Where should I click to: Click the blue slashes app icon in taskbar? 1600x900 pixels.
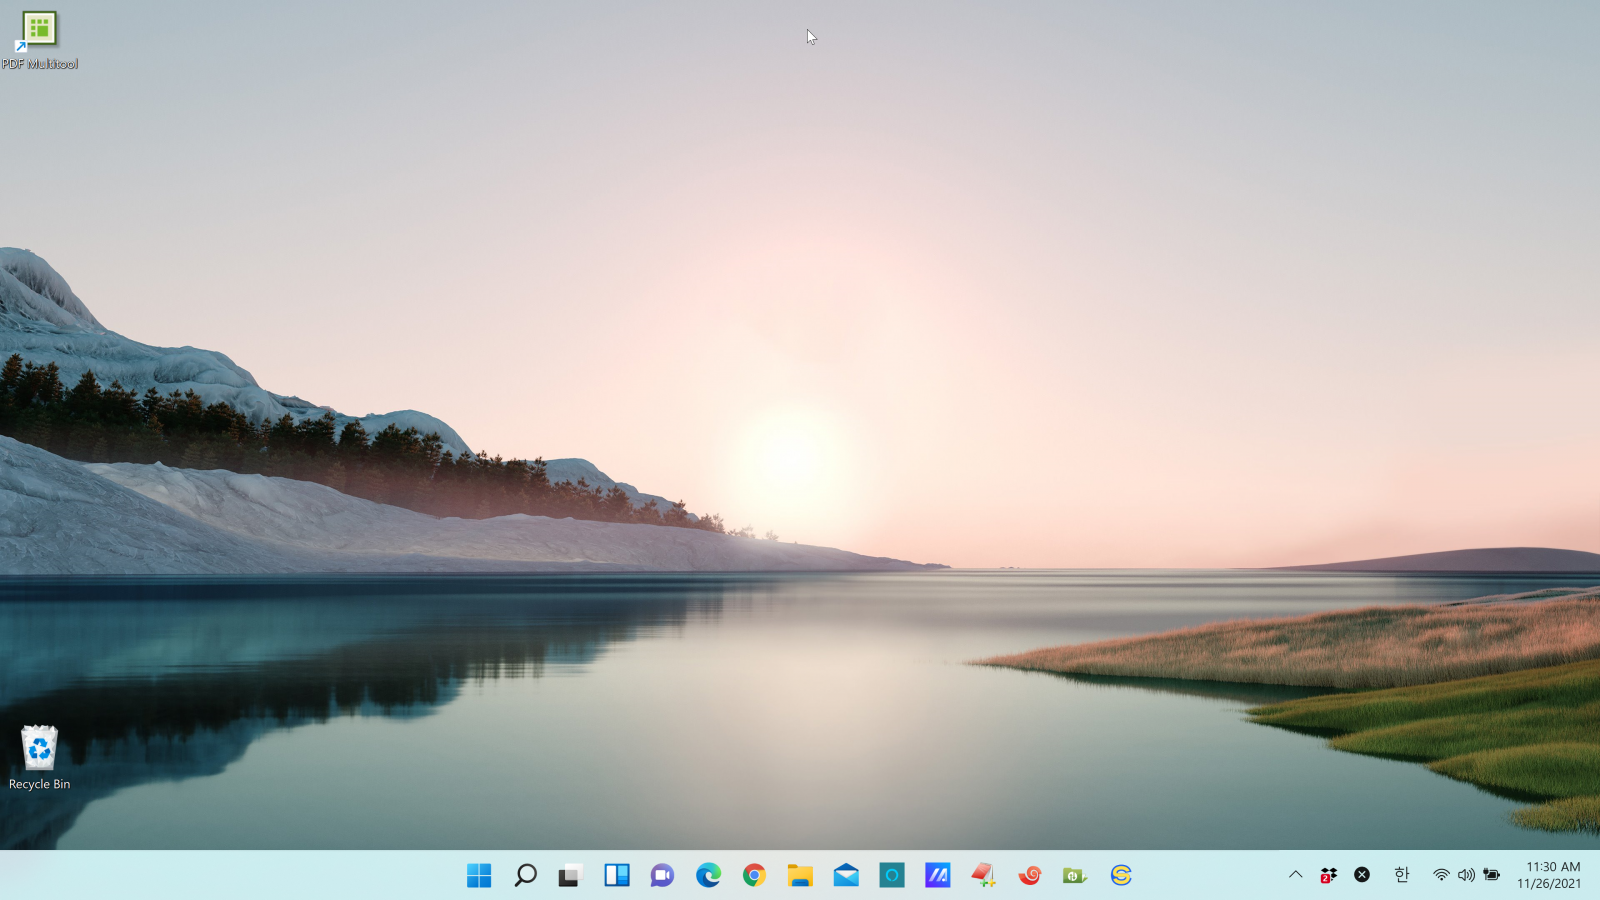coord(938,876)
